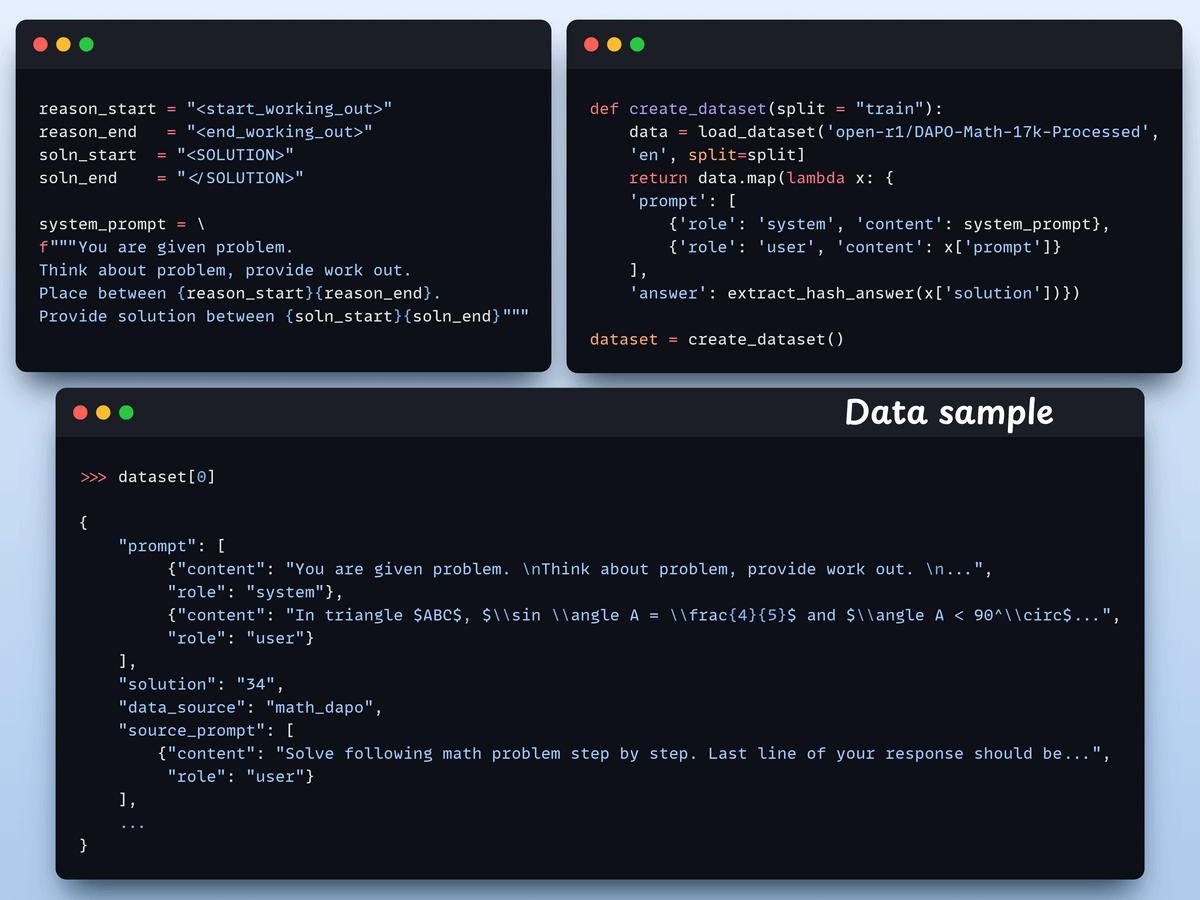This screenshot has width=1200, height=900.
Task: Click yellow minimize dot on create_dataset window
Action: [x=614, y=44]
